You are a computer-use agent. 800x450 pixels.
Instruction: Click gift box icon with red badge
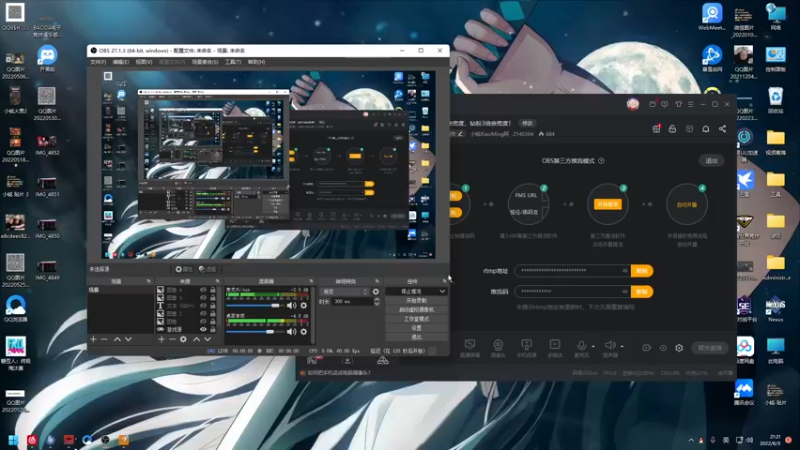[x=657, y=129]
